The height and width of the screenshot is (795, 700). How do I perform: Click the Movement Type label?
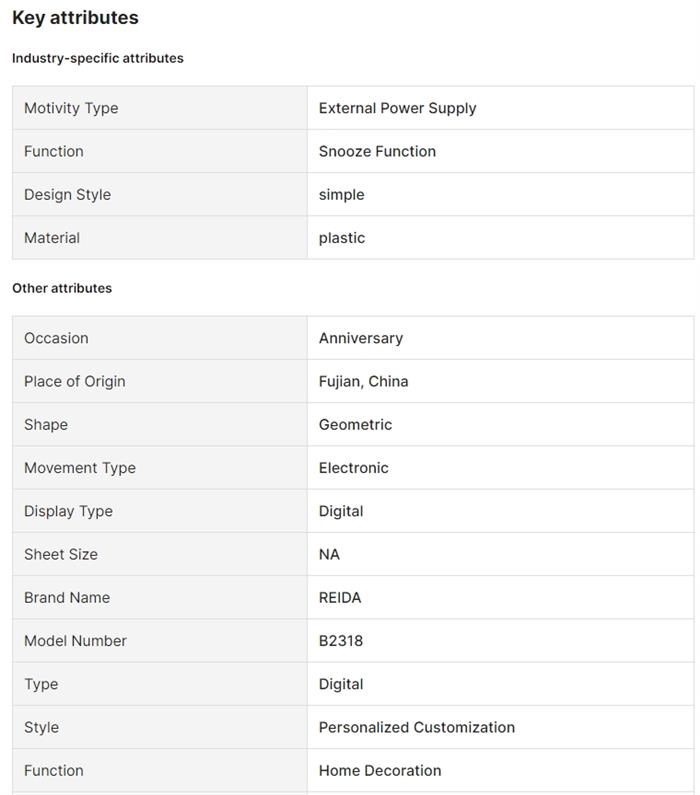point(80,467)
